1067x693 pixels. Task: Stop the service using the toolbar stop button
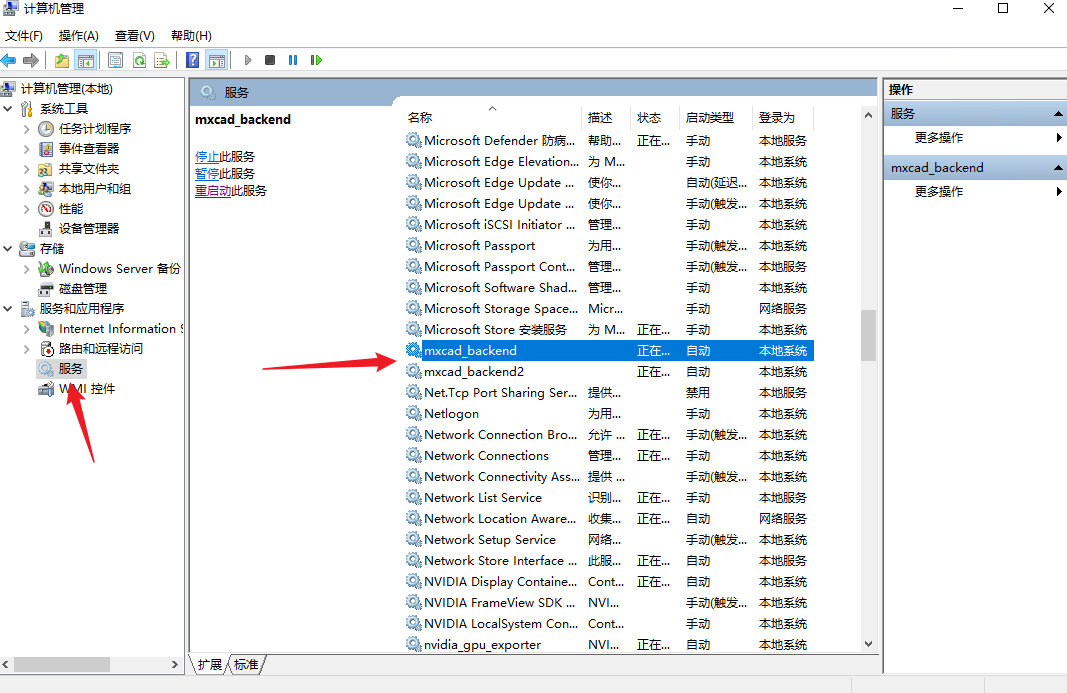coord(270,60)
